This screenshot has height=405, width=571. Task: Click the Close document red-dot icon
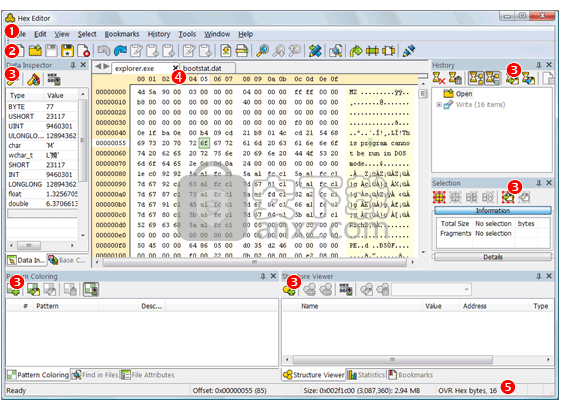pos(84,51)
